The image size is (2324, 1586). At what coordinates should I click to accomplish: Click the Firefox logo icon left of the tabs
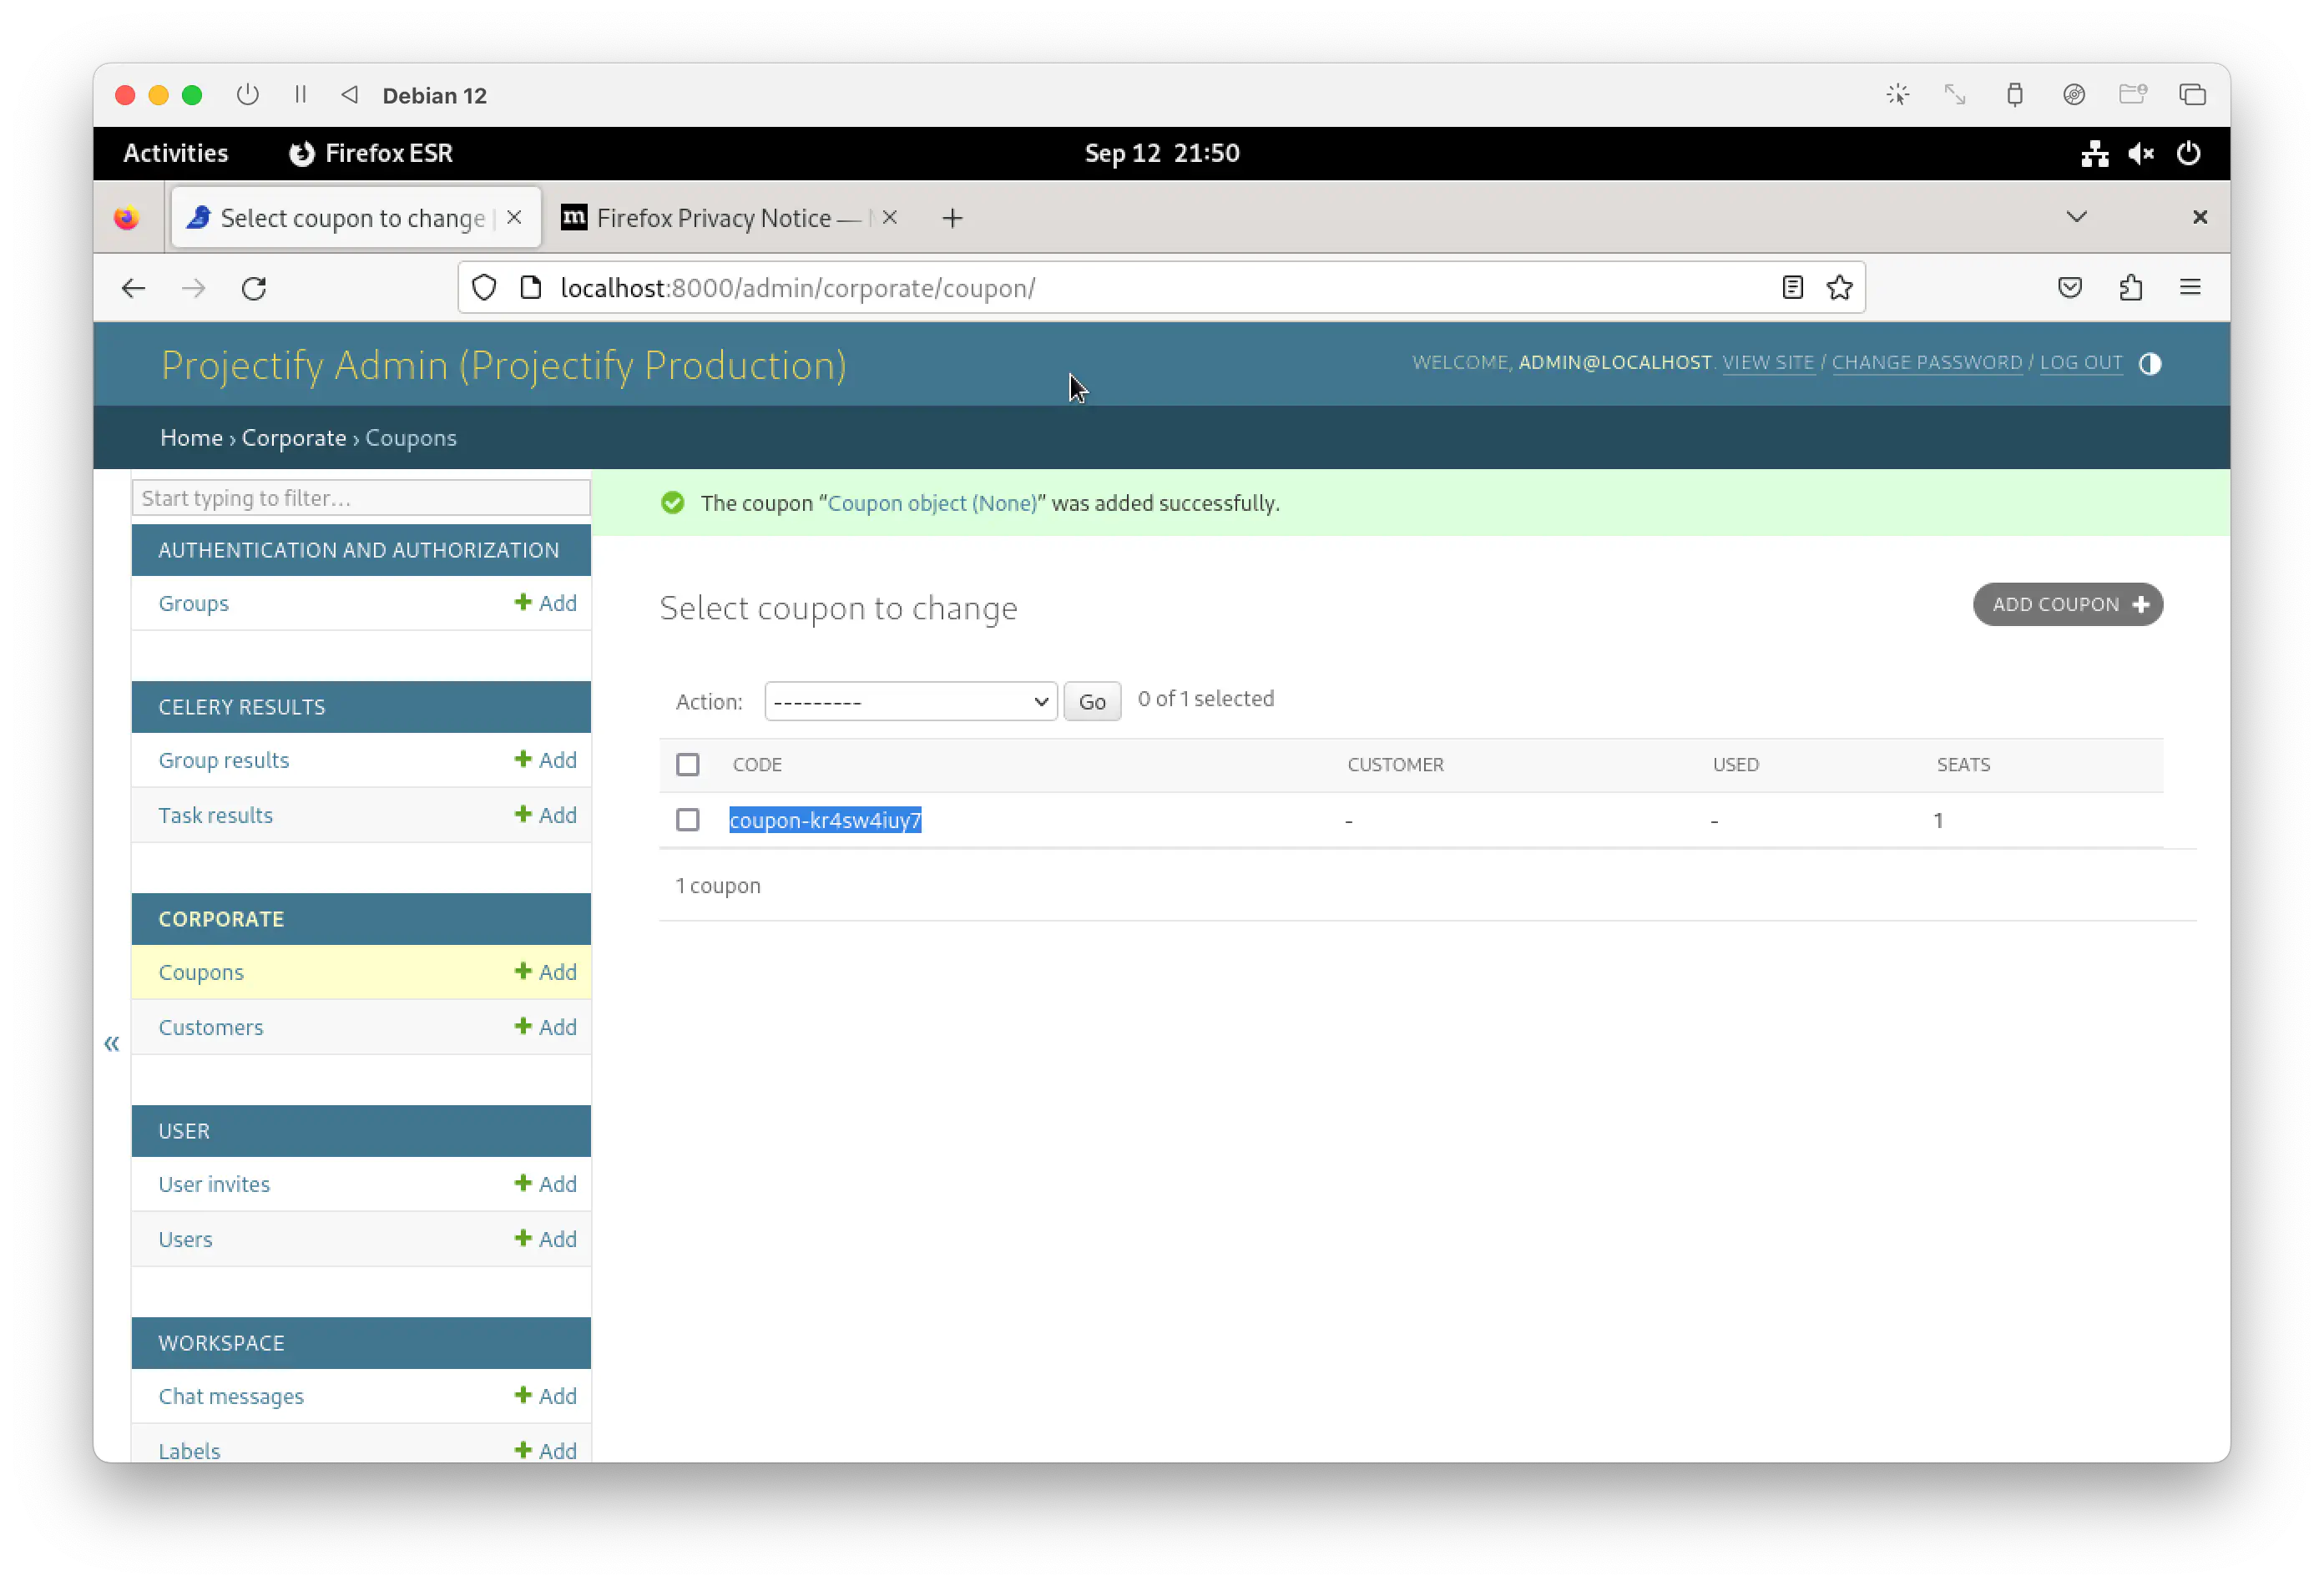point(127,218)
